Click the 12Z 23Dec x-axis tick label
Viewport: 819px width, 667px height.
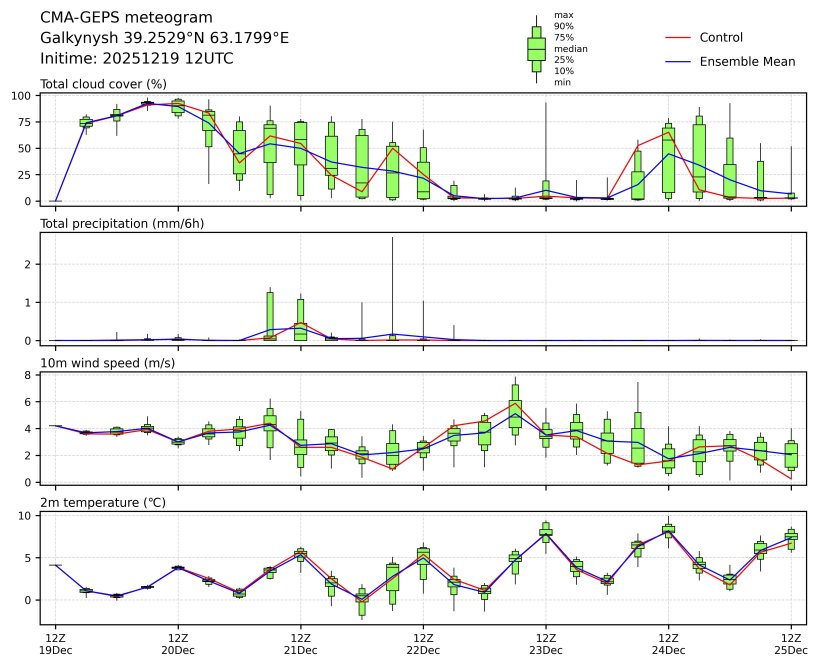(x=546, y=643)
